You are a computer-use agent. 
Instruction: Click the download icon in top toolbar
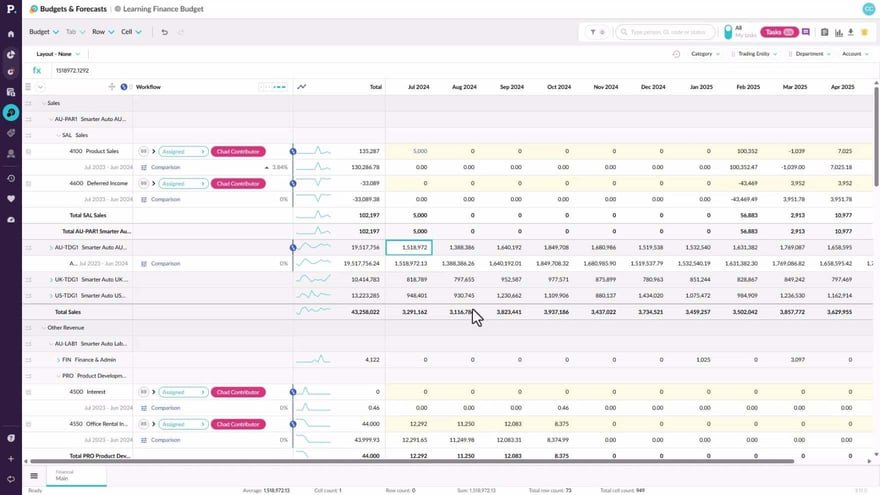(850, 32)
